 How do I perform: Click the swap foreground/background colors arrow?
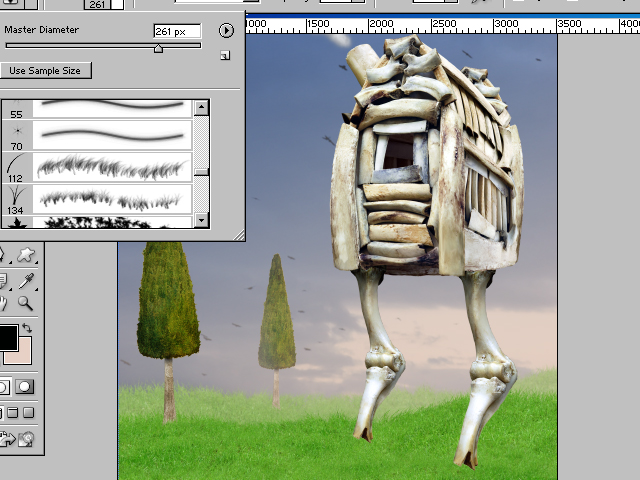26,328
